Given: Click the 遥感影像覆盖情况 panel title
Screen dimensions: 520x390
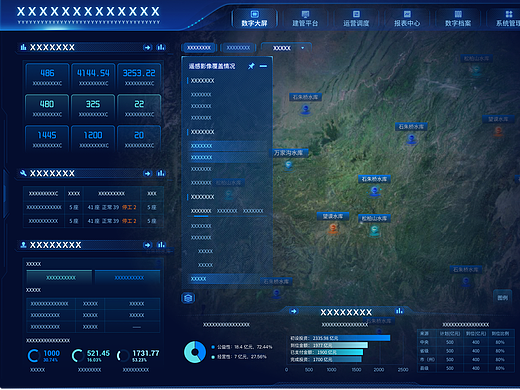Looking at the screenshot, I should coord(212,66).
